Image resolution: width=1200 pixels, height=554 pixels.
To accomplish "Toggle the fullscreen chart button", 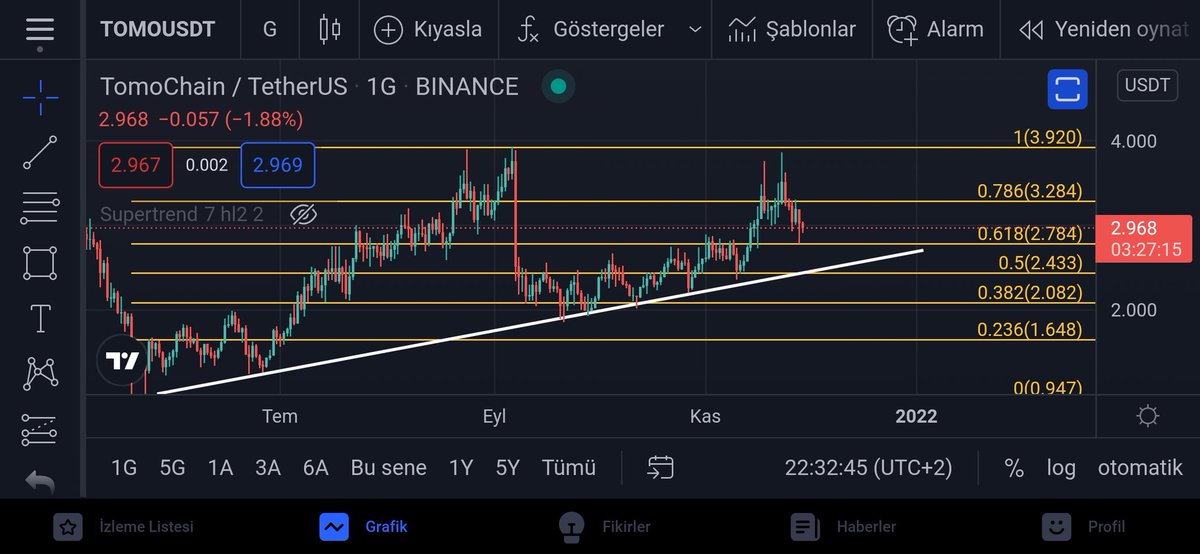I will [x=1067, y=89].
